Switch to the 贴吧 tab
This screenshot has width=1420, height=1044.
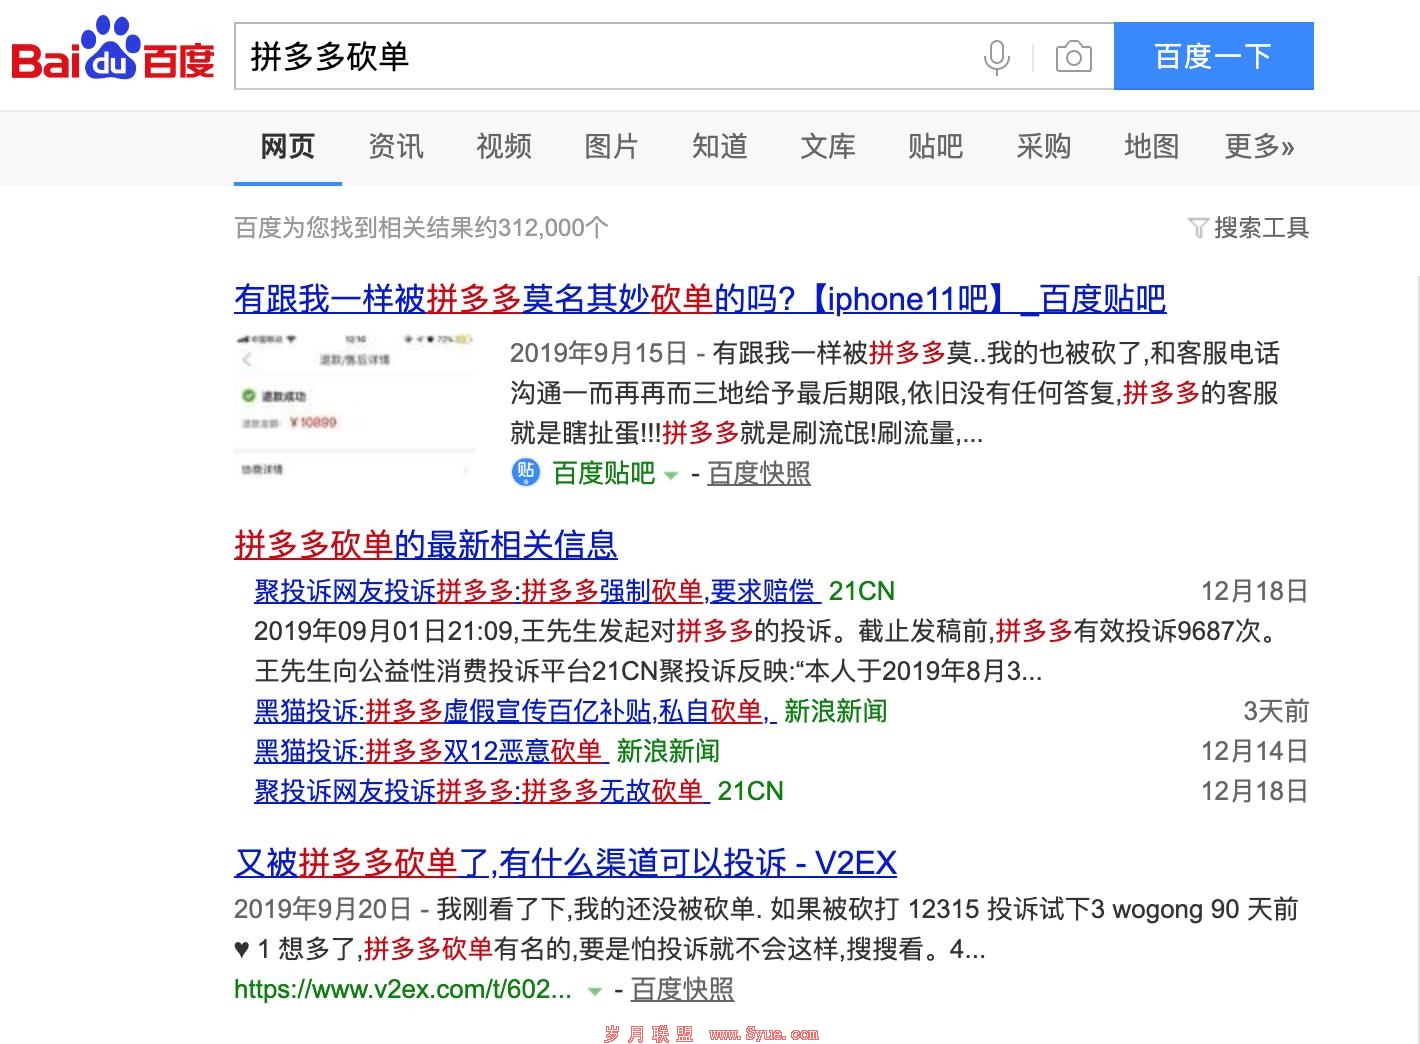pyautogui.click(x=936, y=147)
